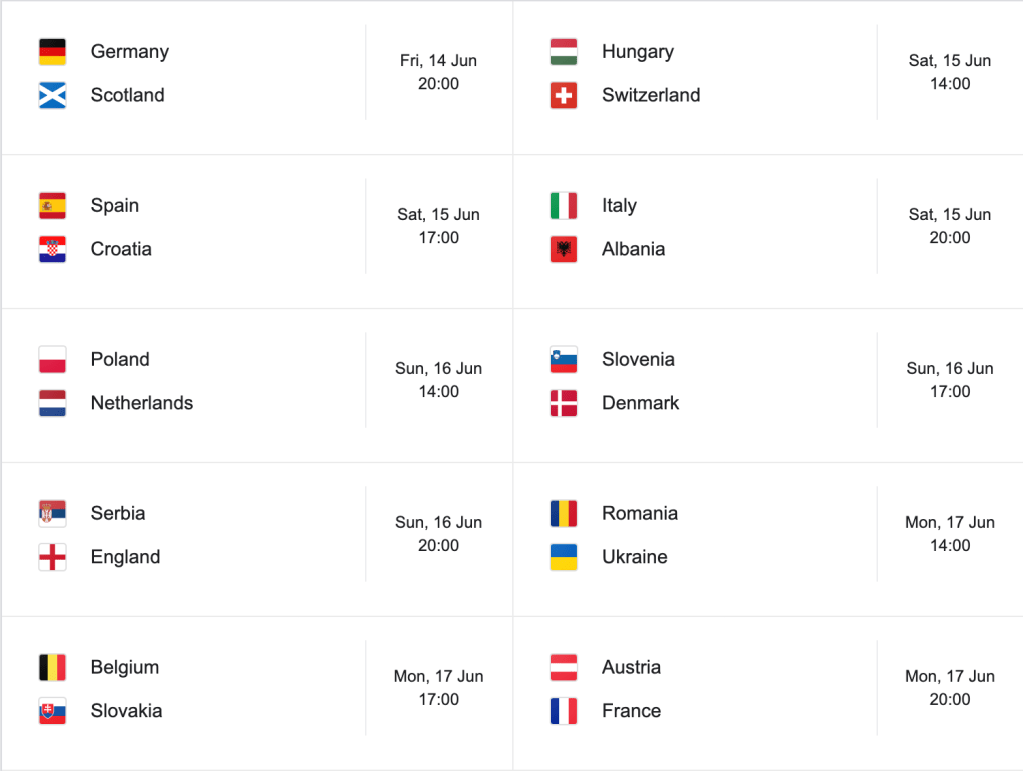This screenshot has height=771, width=1023.
Task: Click the Croatia flag icon
Action: point(52,250)
